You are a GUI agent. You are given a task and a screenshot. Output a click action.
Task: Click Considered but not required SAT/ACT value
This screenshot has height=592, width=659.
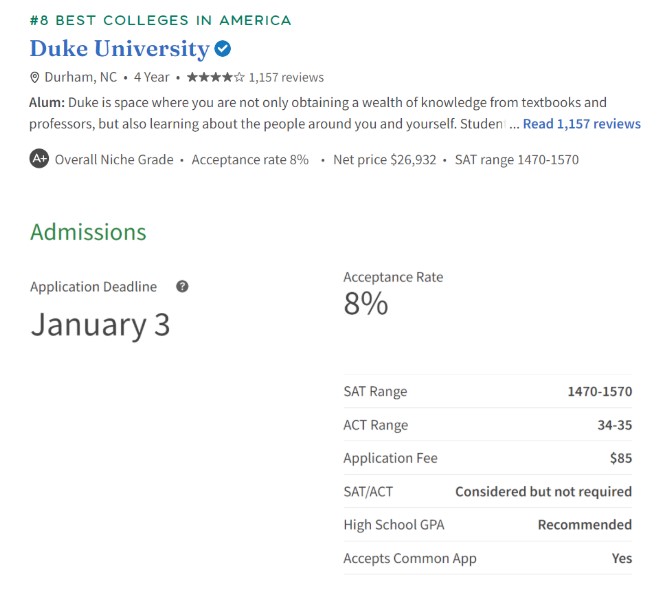pyautogui.click(x=543, y=492)
